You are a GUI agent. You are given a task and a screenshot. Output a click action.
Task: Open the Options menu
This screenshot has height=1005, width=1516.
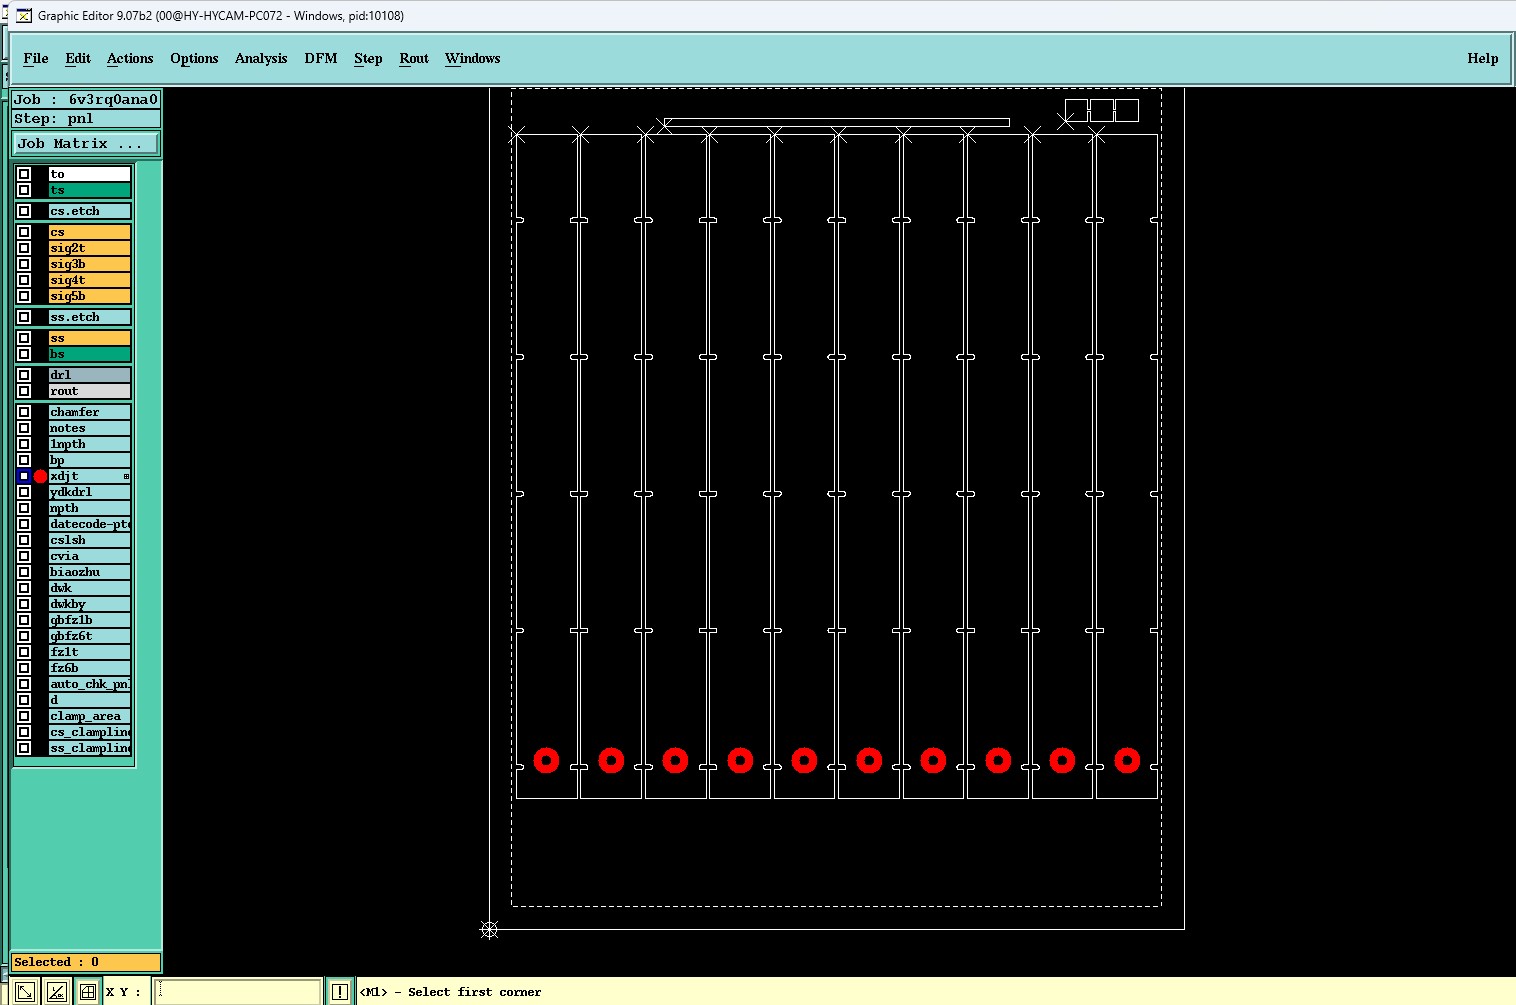click(x=194, y=58)
